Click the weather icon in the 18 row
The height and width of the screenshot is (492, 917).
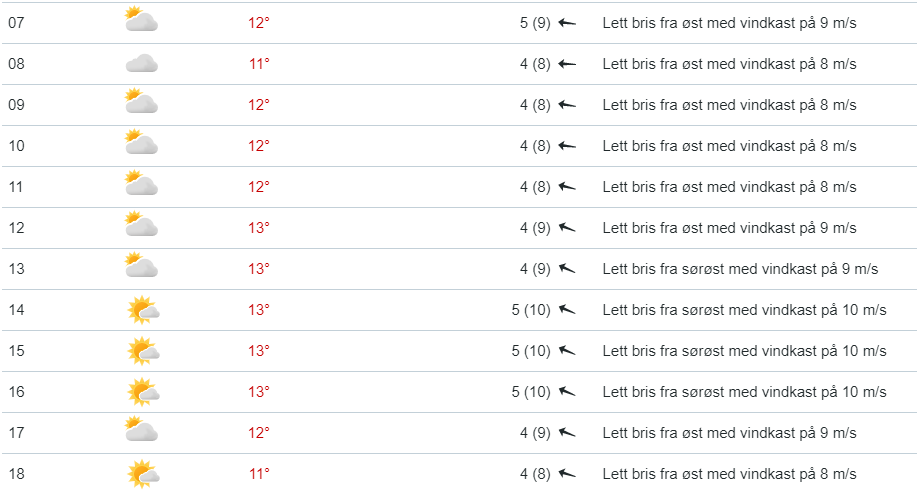click(144, 474)
